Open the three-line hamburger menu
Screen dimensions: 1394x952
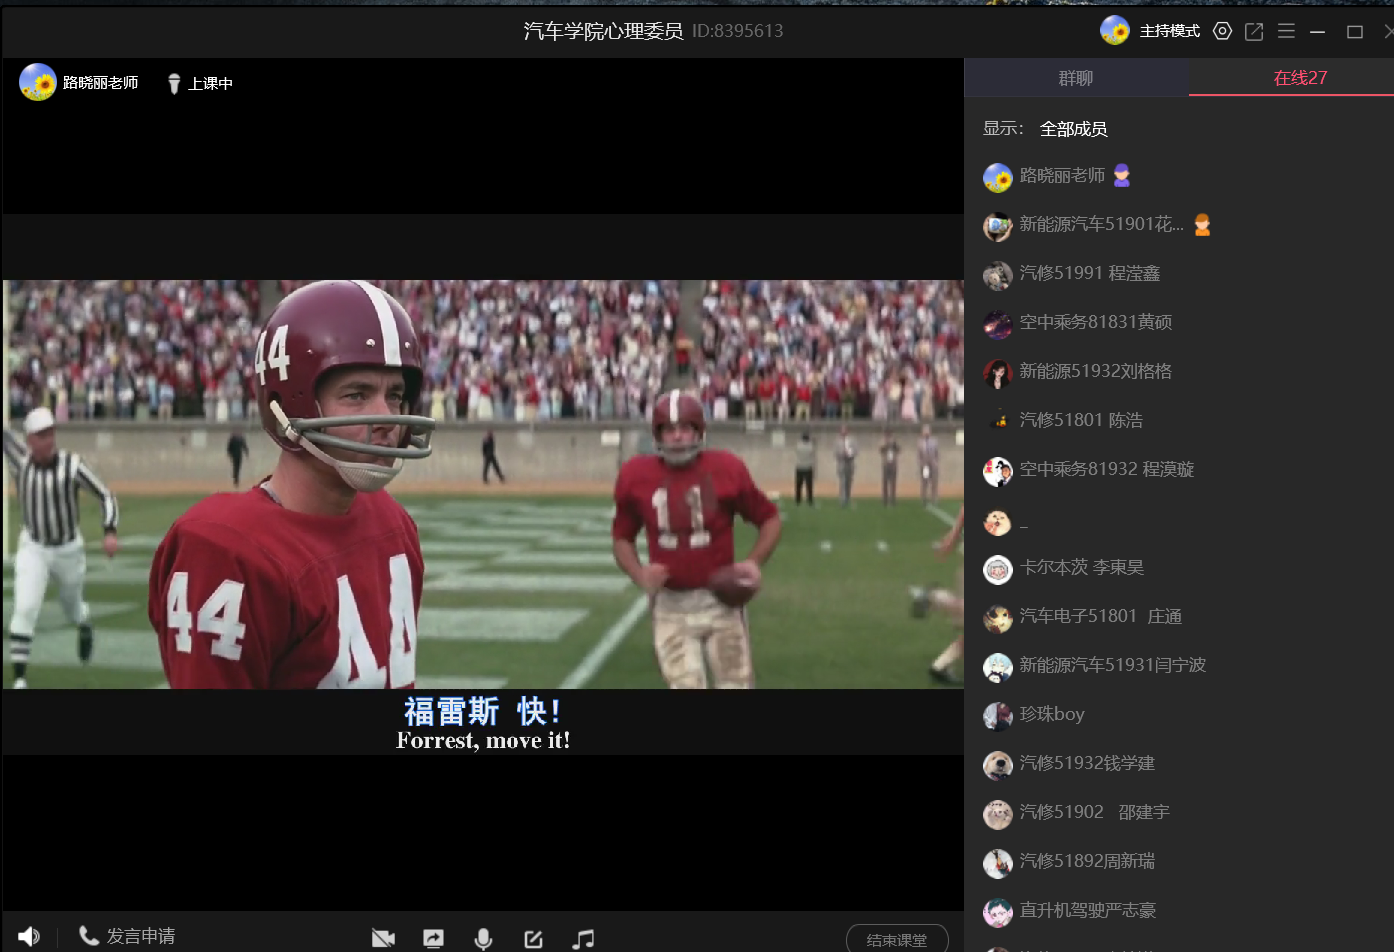pyautogui.click(x=1286, y=31)
